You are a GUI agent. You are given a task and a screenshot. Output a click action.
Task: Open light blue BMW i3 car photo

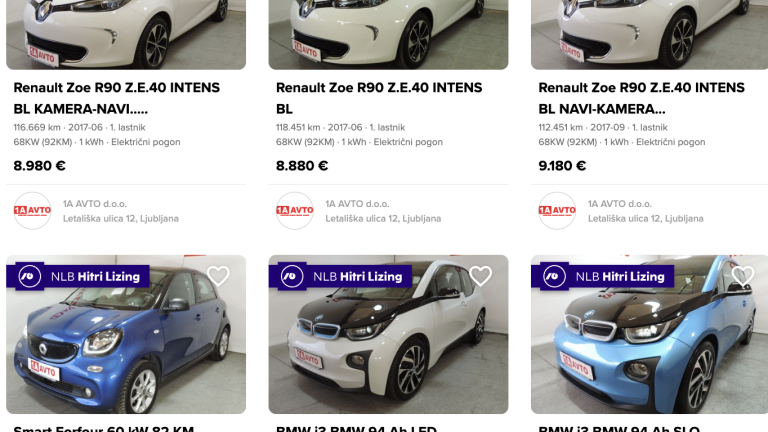(650, 350)
